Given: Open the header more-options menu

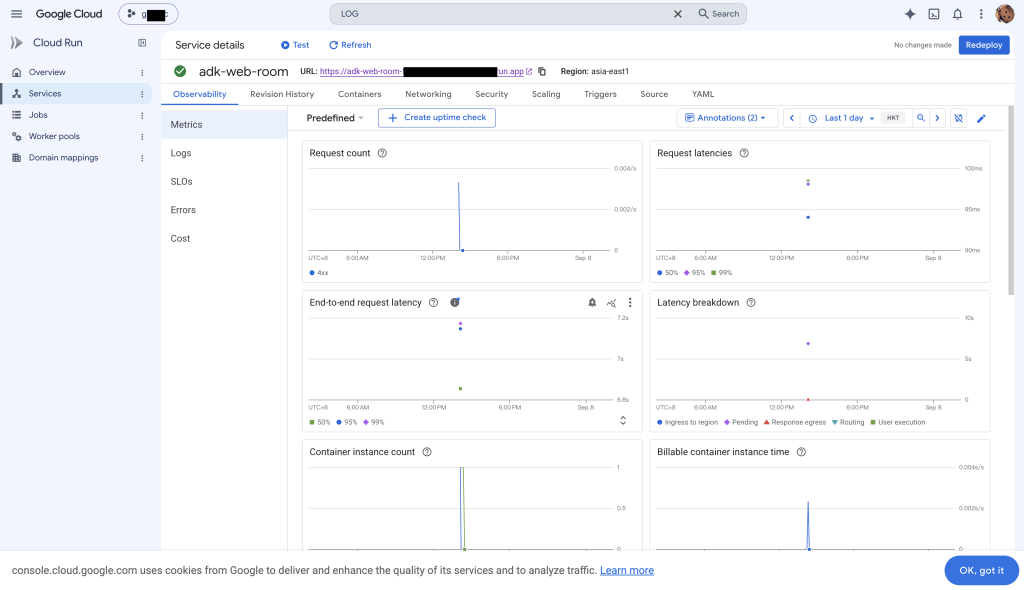Looking at the screenshot, I should tap(981, 14).
